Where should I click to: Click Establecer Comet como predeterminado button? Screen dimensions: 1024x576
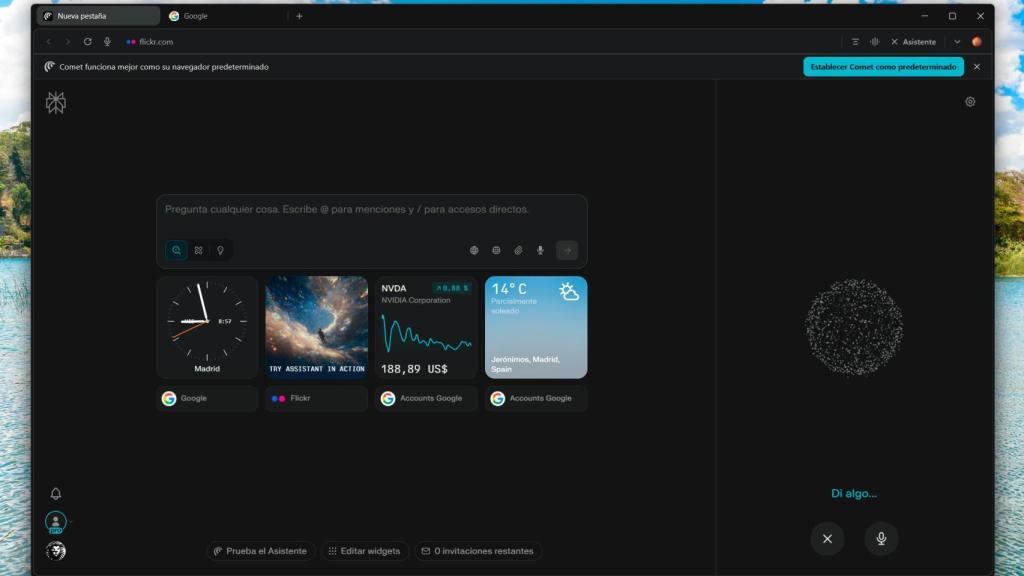(x=884, y=66)
